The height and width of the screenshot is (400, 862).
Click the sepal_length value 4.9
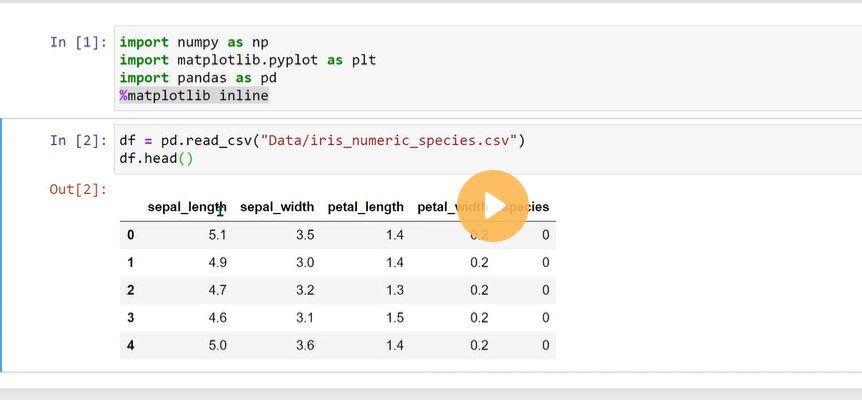218,263
